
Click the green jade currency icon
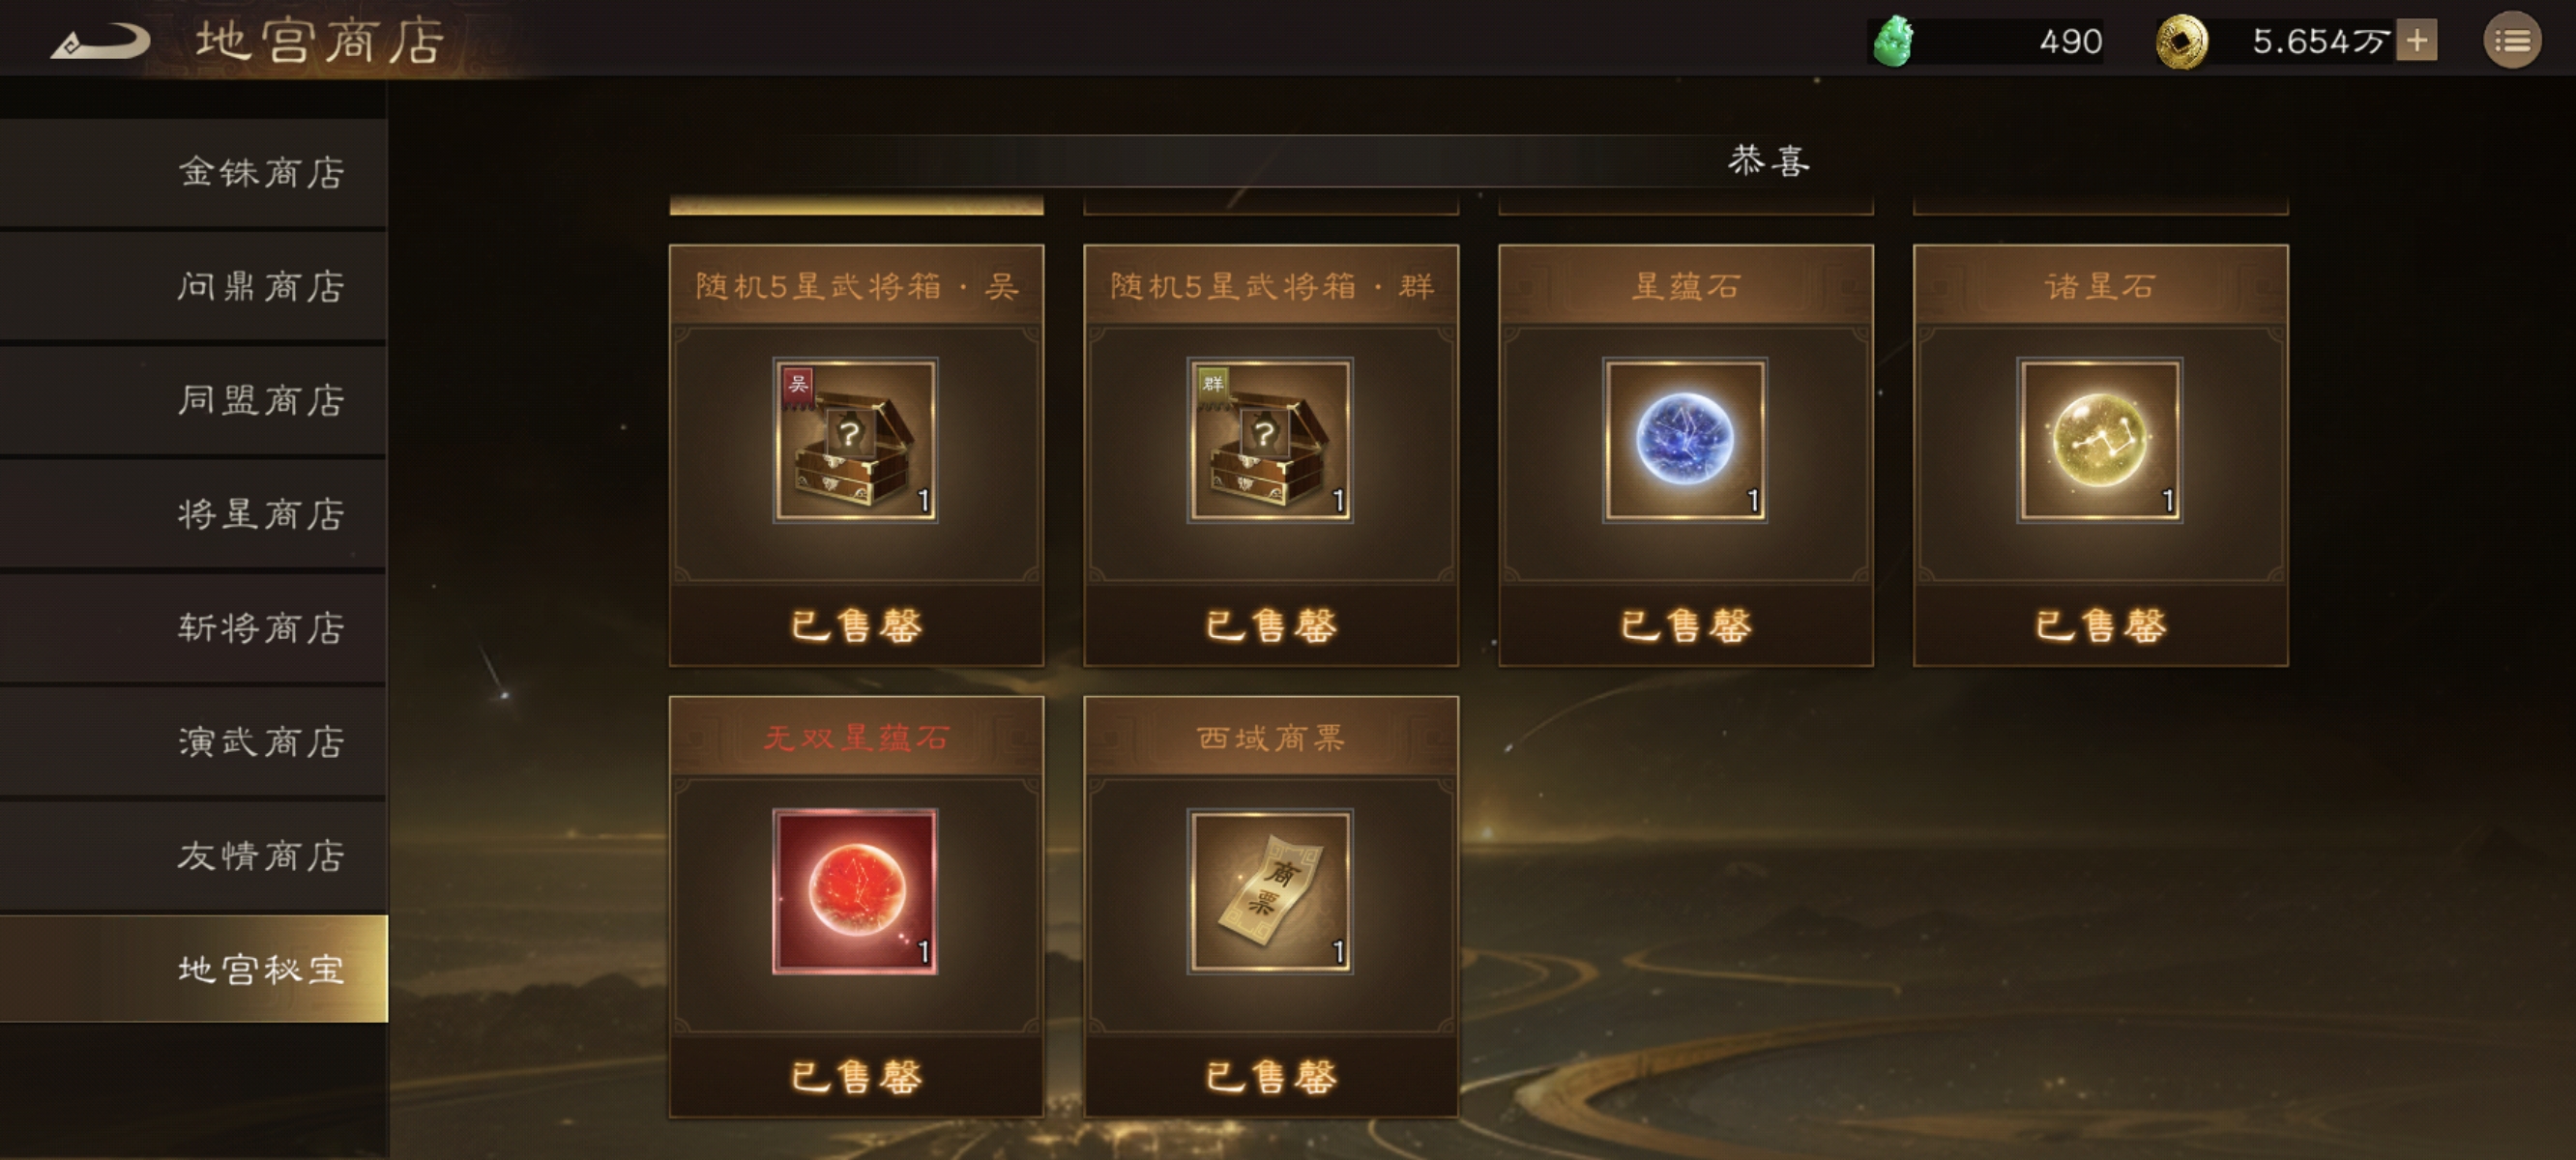point(1893,42)
